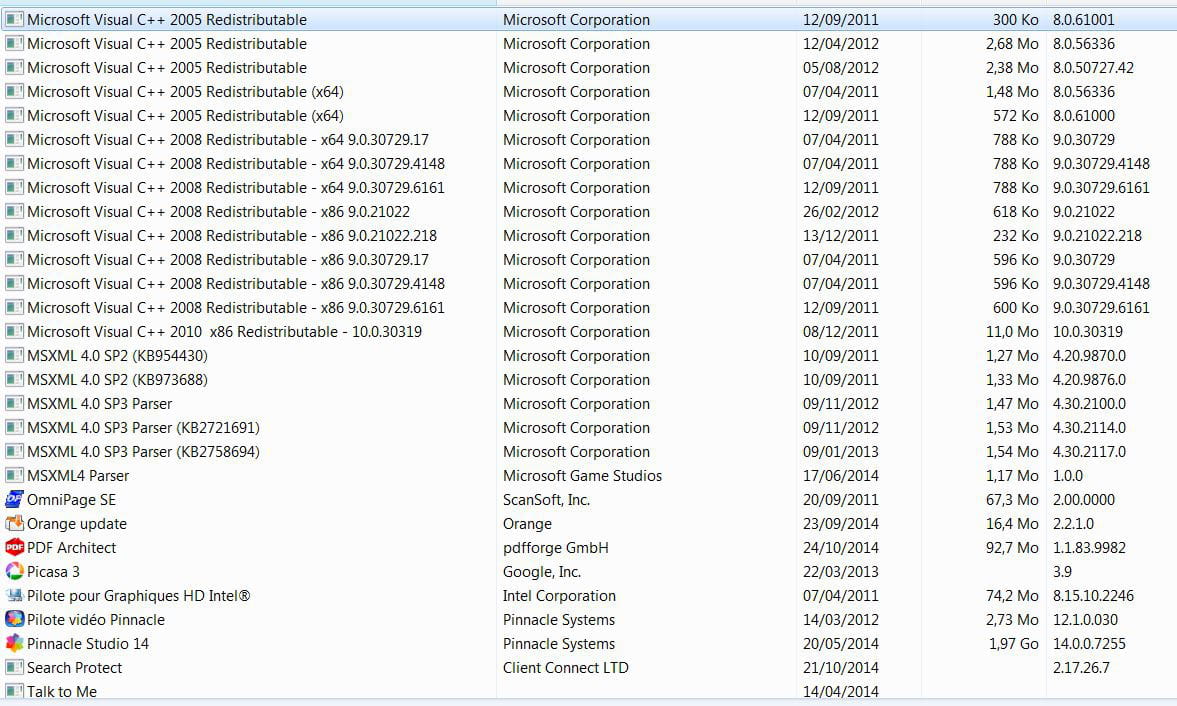
Task: Click the Talk to Me program name
Action: pyautogui.click(x=62, y=692)
